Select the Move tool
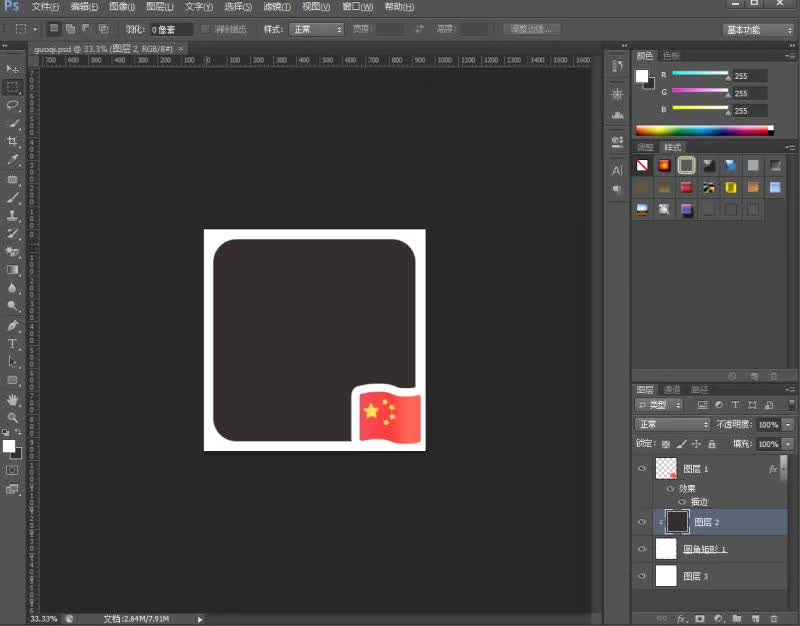 click(x=13, y=68)
